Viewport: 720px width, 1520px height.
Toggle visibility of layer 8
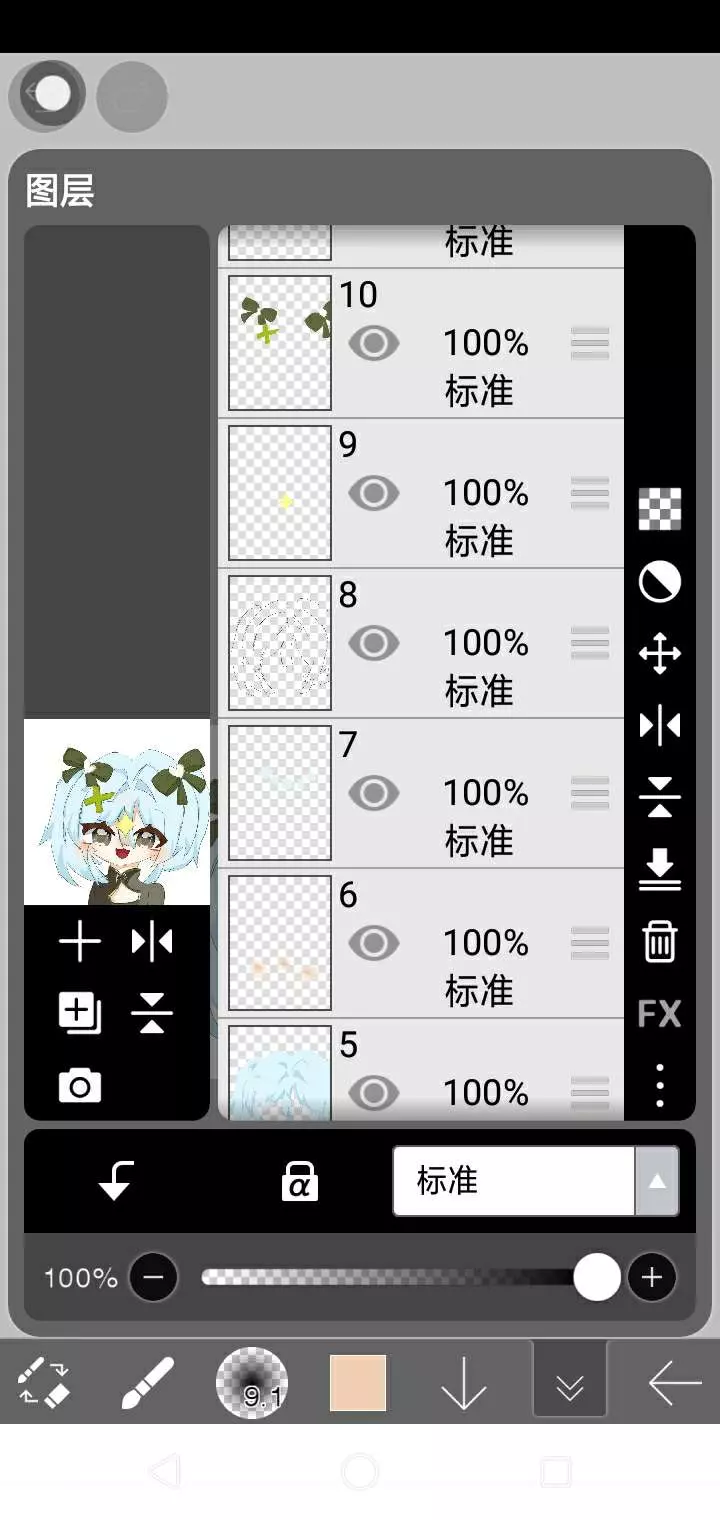[374, 643]
